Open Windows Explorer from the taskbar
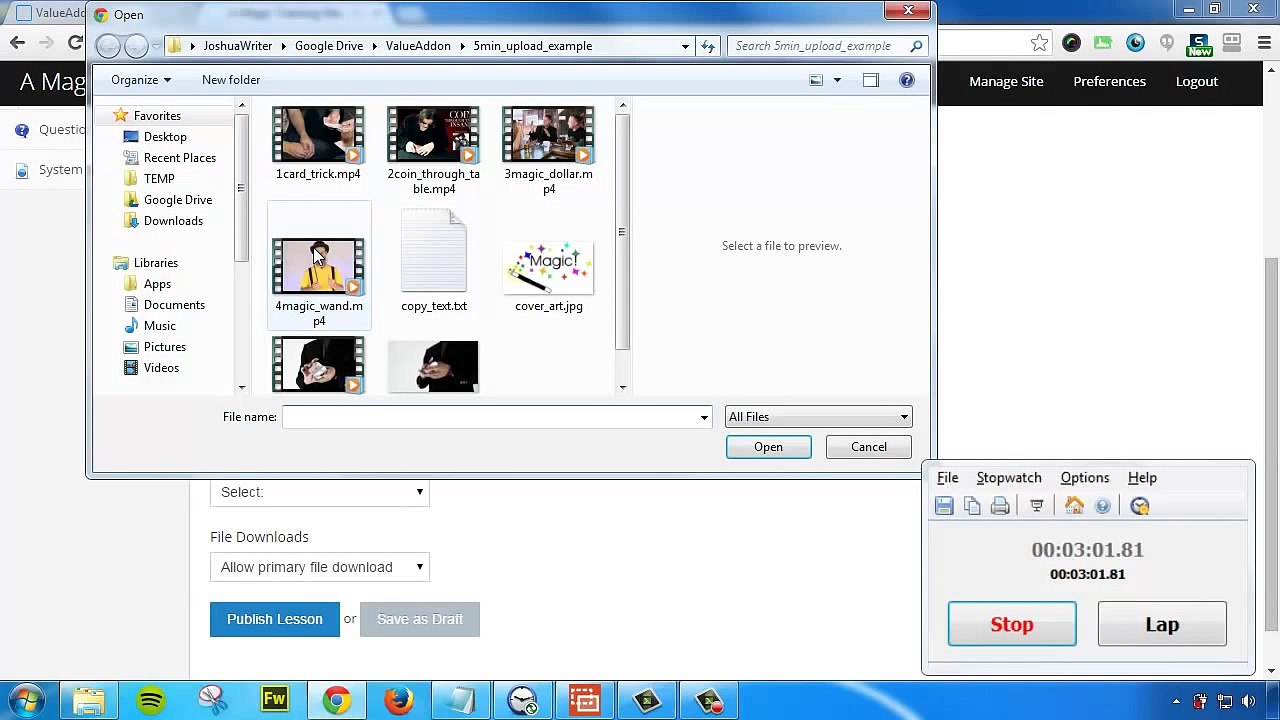Image resolution: width=1280 pixels, height=720 pixels. 89,700
